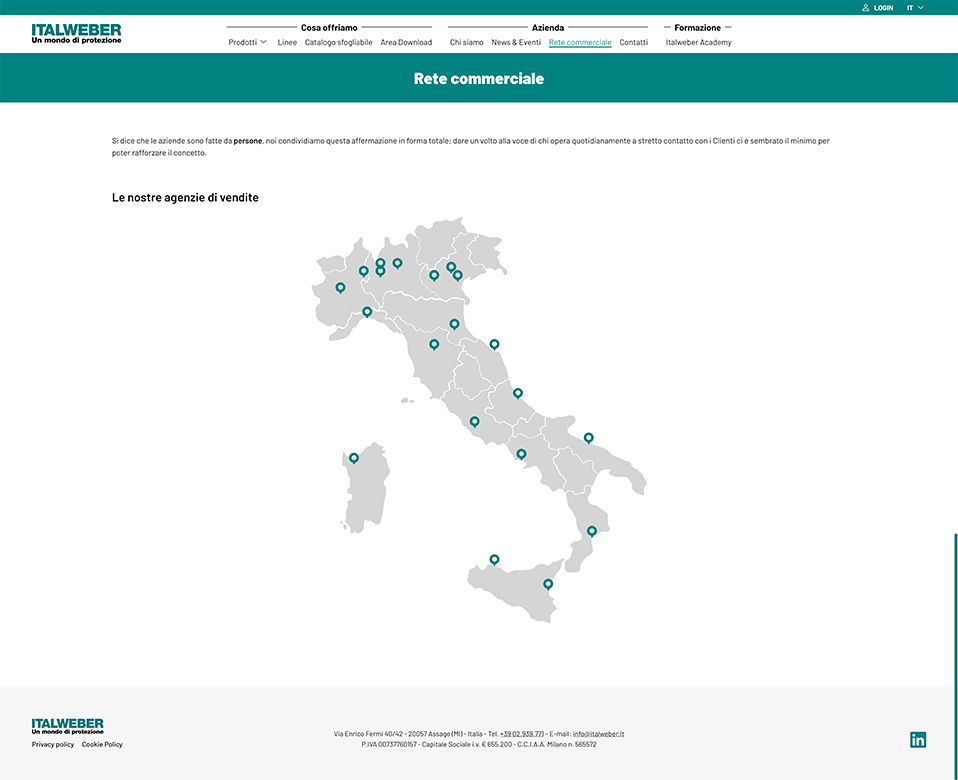Image resolution: width=958 pixels, height=780 pixels.
Task: Click the map pin in central Tuscany
Action: 433,343
